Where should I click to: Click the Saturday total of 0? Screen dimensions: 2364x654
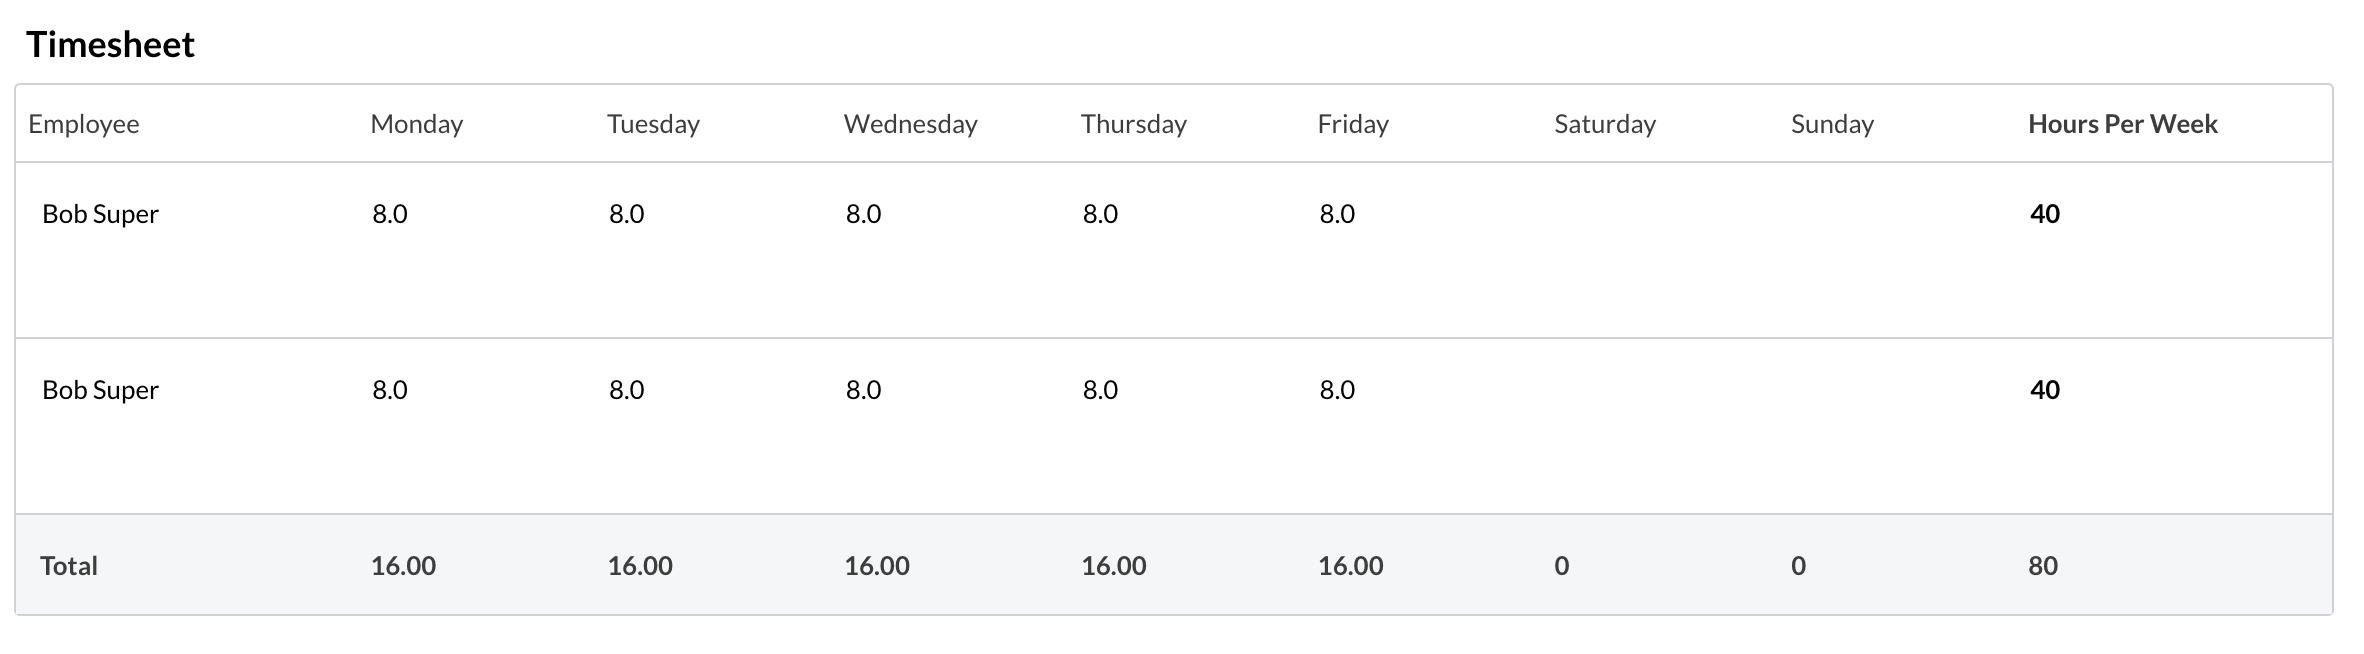[x=1561, y=566]
